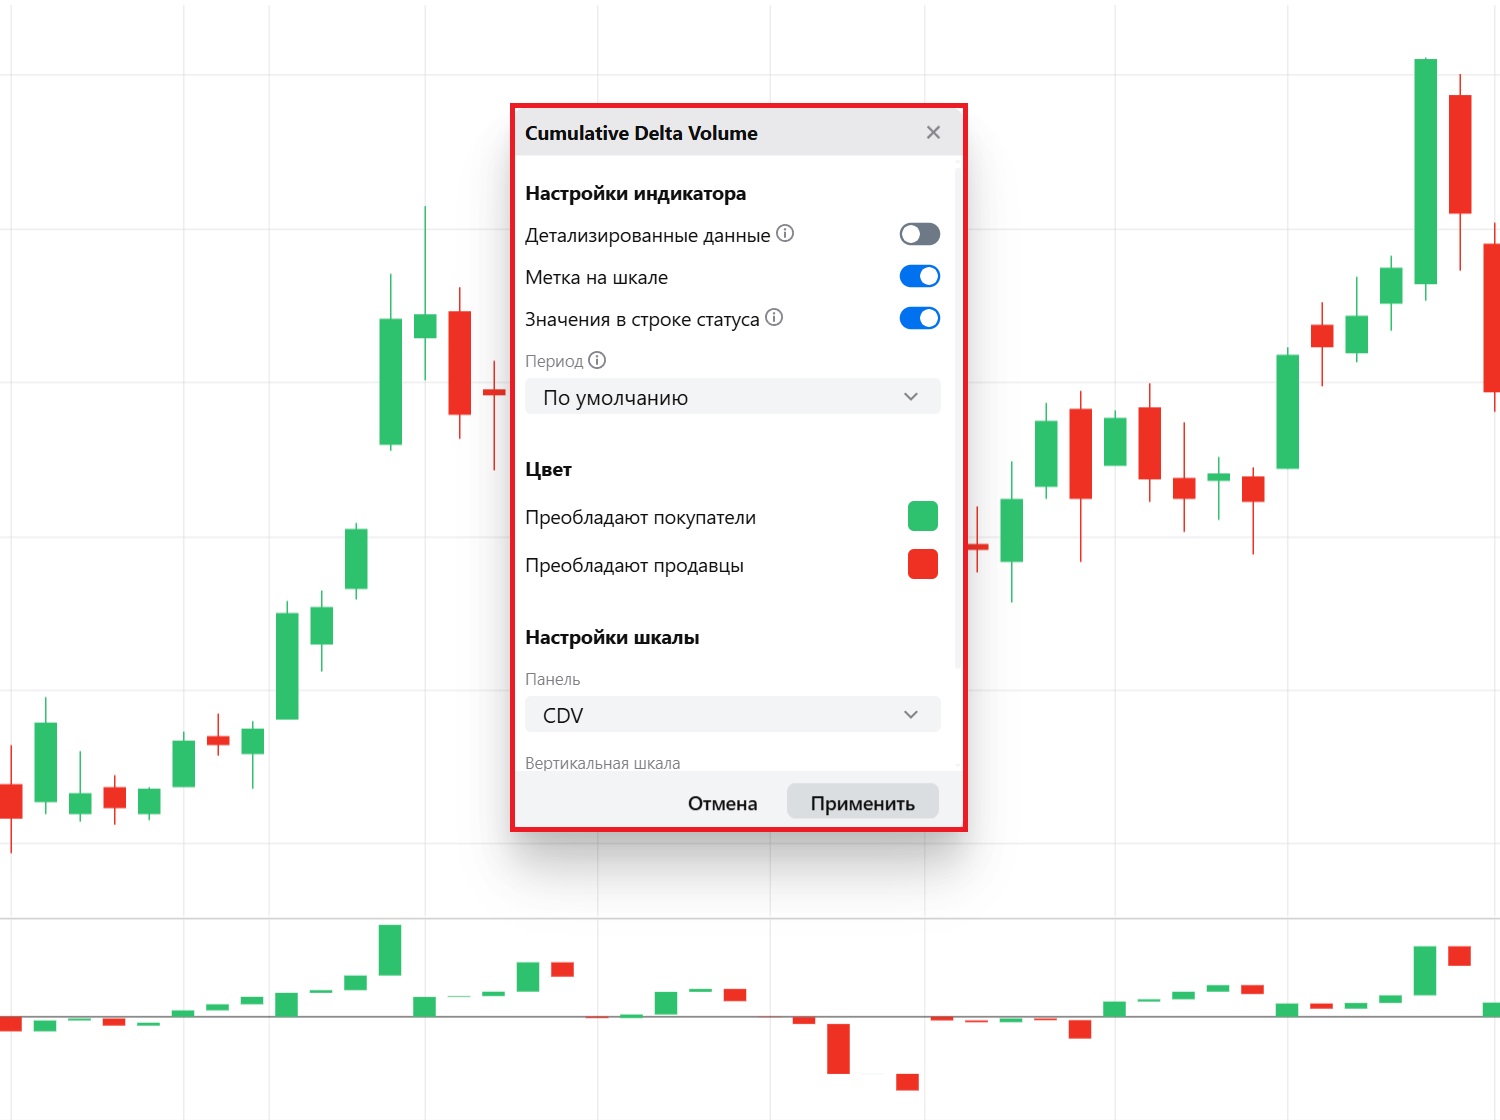Click info icon next to Период

point(597,360)
